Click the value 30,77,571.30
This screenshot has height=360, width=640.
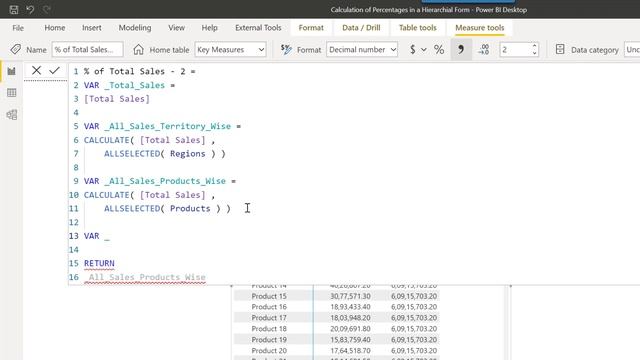(x=350, y=296)
